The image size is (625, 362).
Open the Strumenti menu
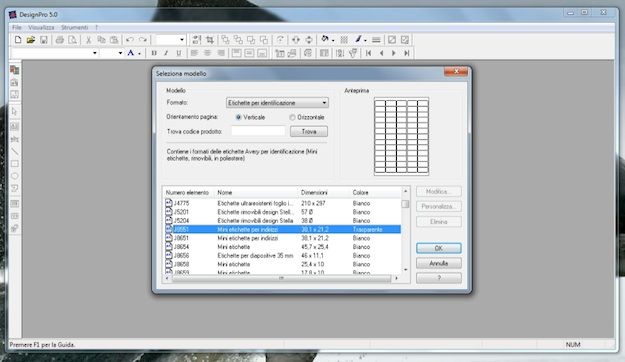(75, 28)
